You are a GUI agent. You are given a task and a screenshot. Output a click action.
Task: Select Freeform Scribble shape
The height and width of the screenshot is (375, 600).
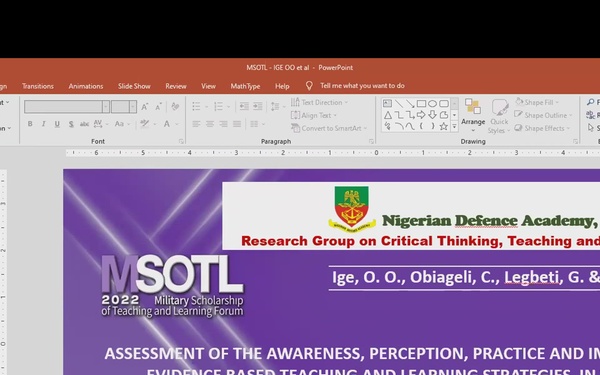(388, 126)
